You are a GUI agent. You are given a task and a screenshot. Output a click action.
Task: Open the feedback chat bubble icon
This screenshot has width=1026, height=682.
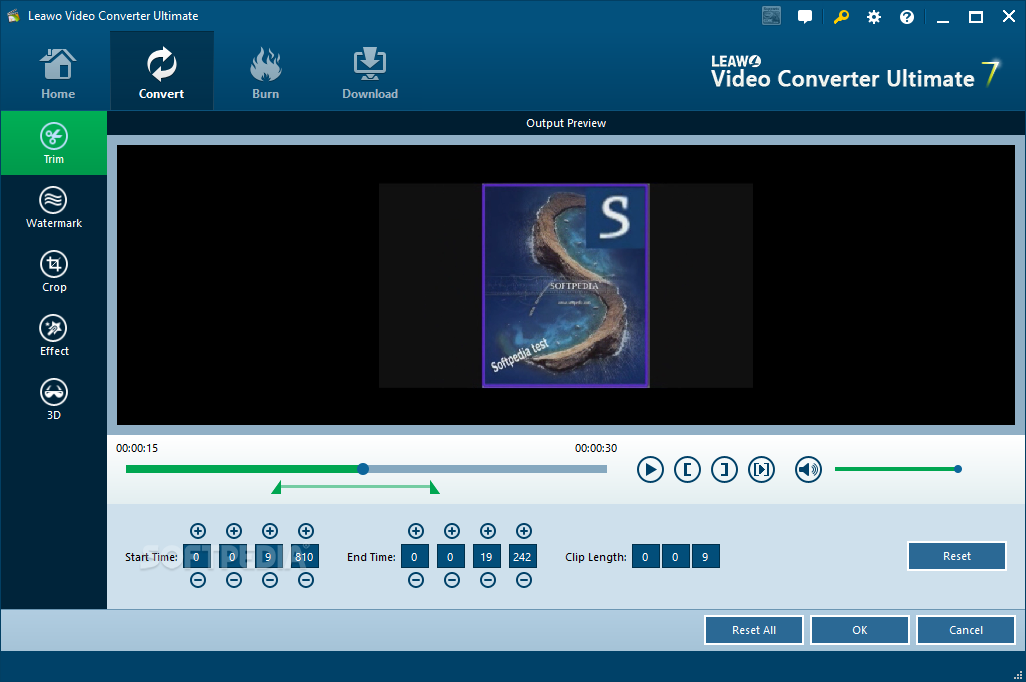[805, 16]
